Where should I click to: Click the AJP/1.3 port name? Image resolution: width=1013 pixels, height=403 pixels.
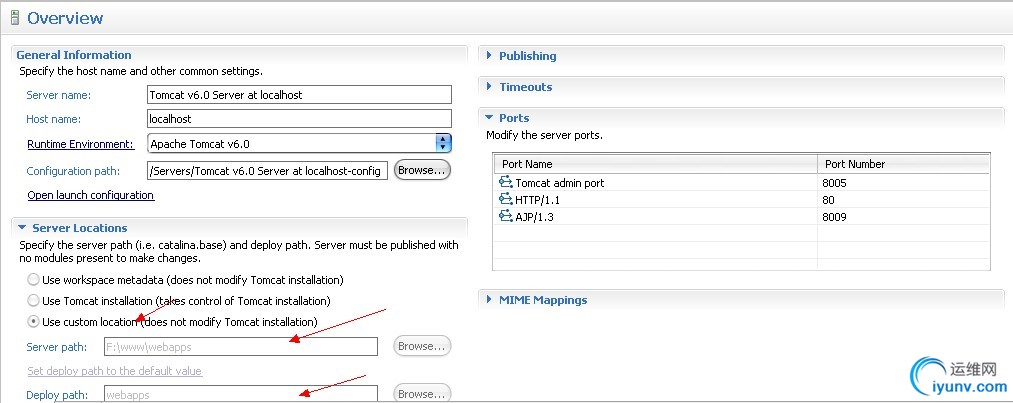pyautogui.click(x=534, y=216)
